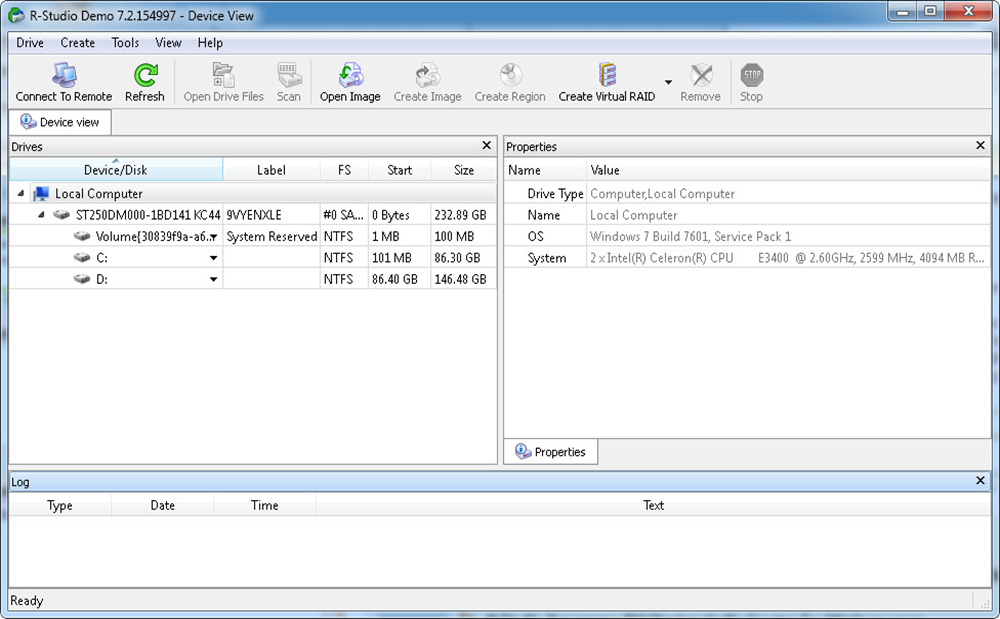Click the 232.89 GB size cell
The height and width of the screenshot is (619, 1000).
[x=464, y=215]
